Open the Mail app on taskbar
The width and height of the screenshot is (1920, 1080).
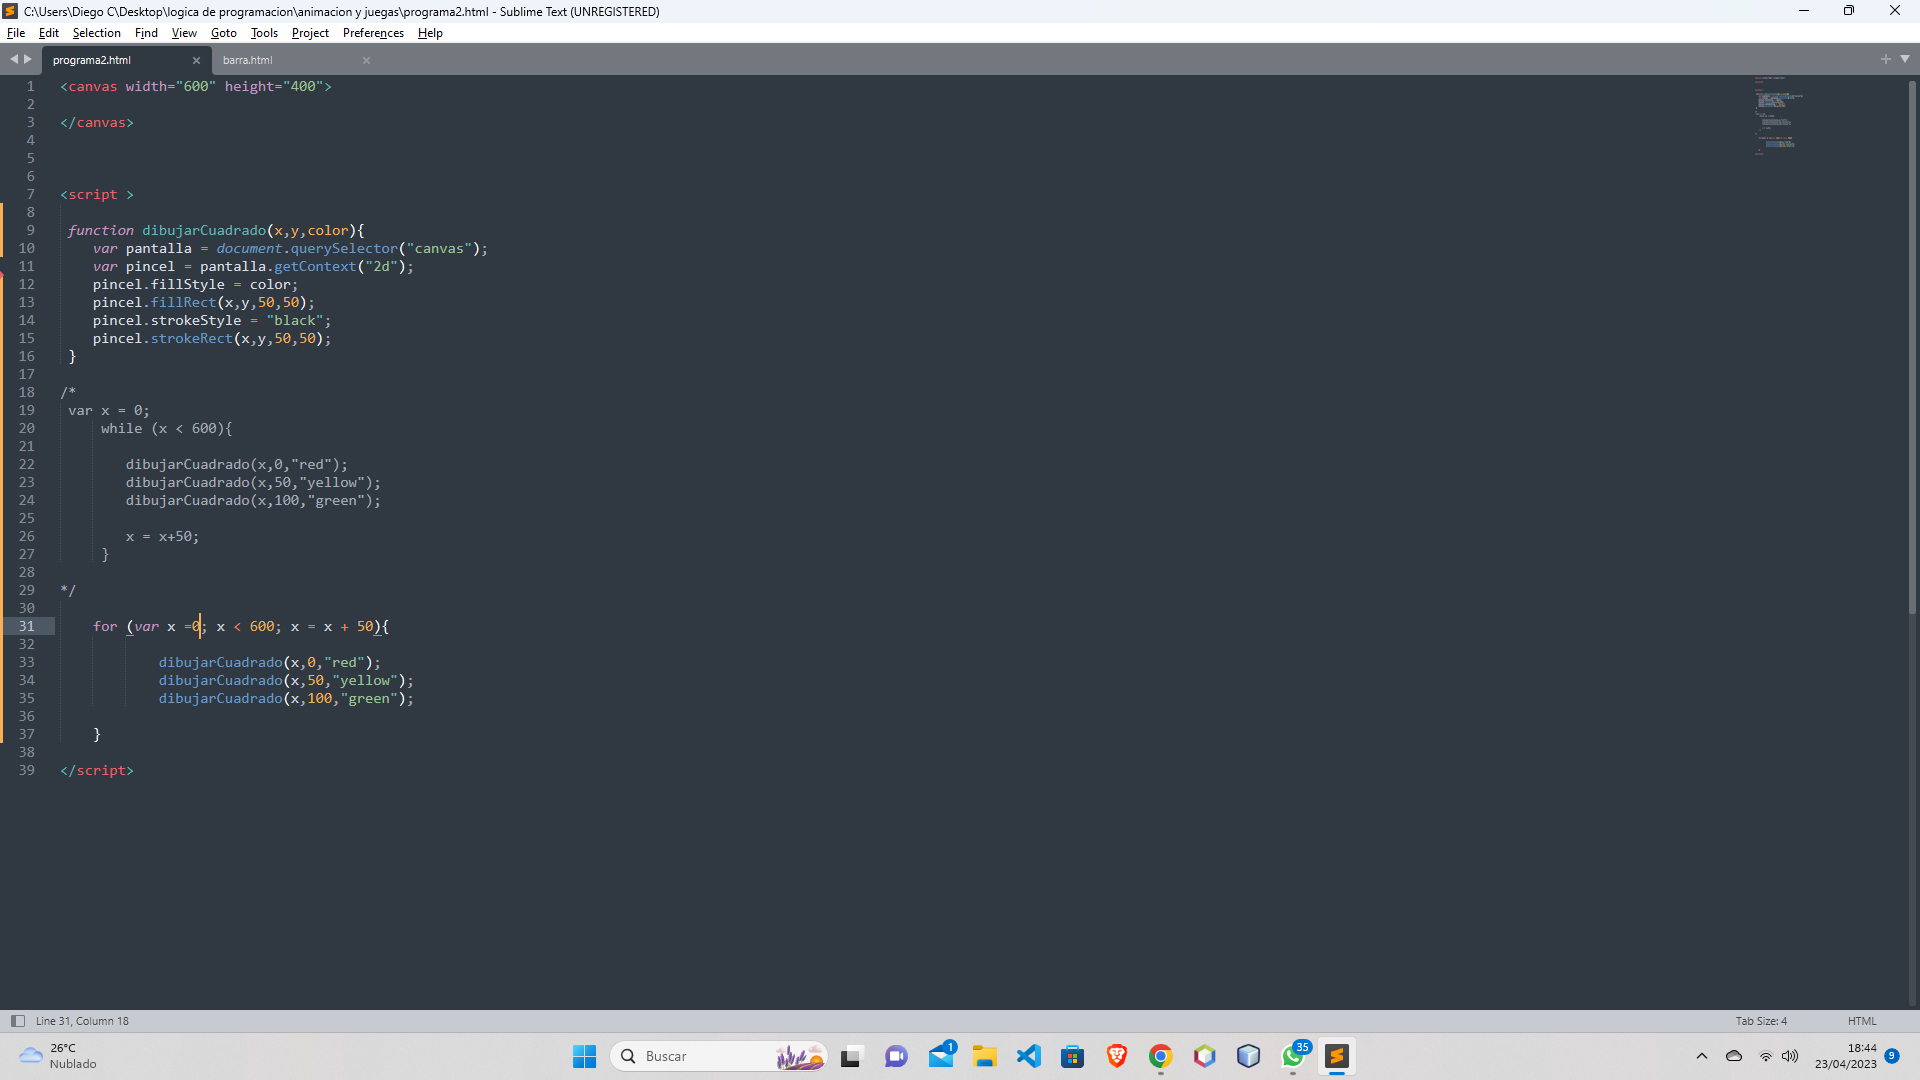pyautogui.click(x=941, y=1056)
